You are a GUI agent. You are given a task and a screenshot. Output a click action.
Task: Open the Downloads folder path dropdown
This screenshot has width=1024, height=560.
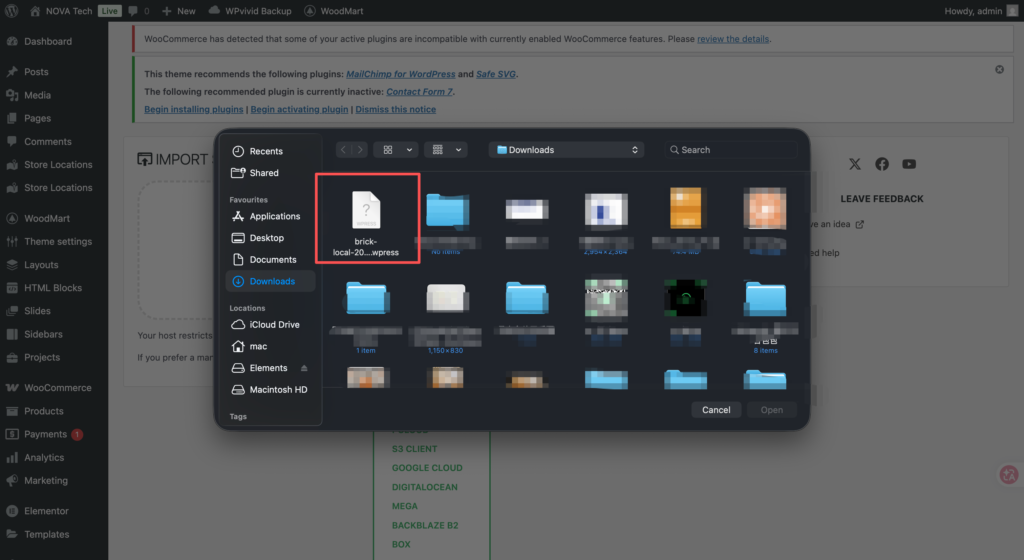pos(566,149)
